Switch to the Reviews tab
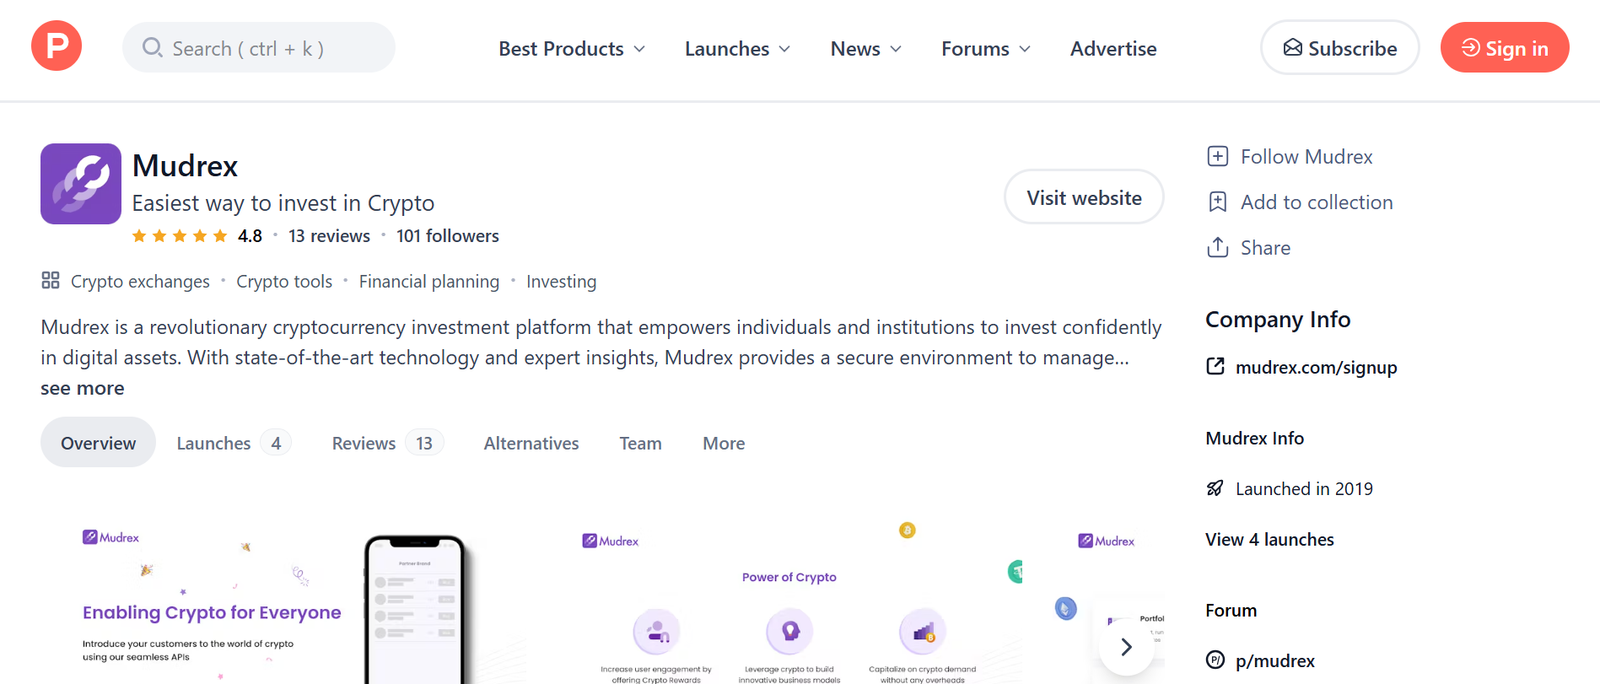The height and width of the screenshot is (684, 1600). pos(385,443)
